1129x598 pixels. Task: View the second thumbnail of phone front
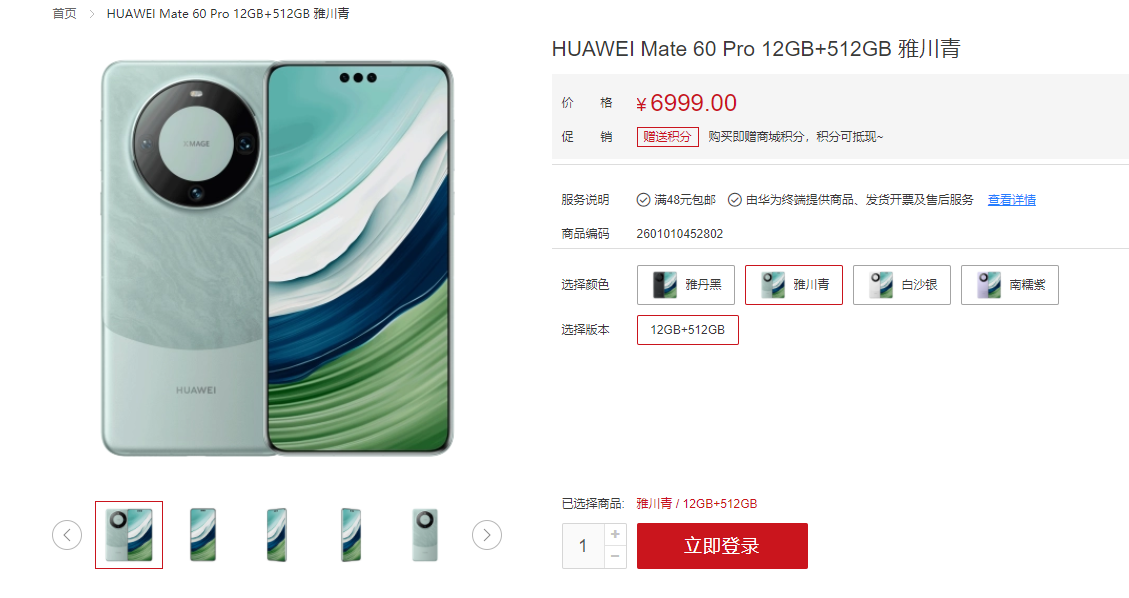coord(203,535)
